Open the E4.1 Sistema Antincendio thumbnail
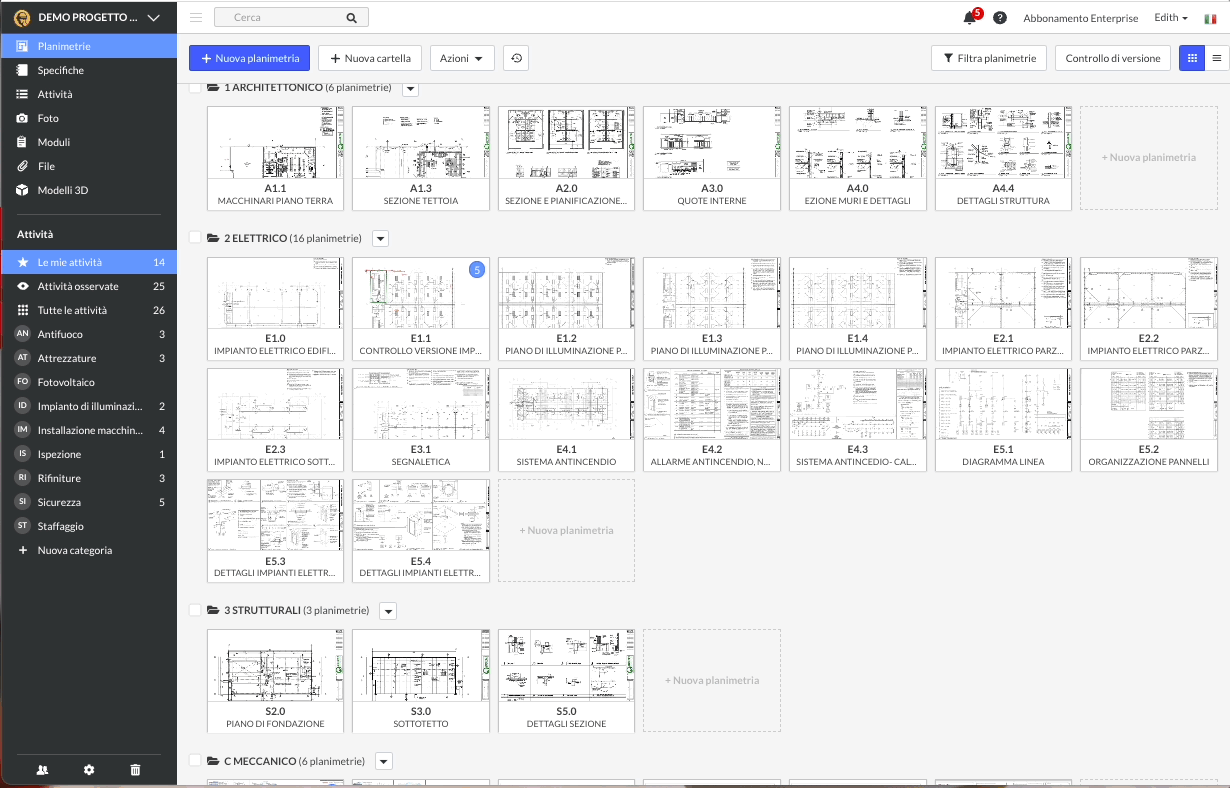This screenshot has height=788, width=1230. (566, 420)
